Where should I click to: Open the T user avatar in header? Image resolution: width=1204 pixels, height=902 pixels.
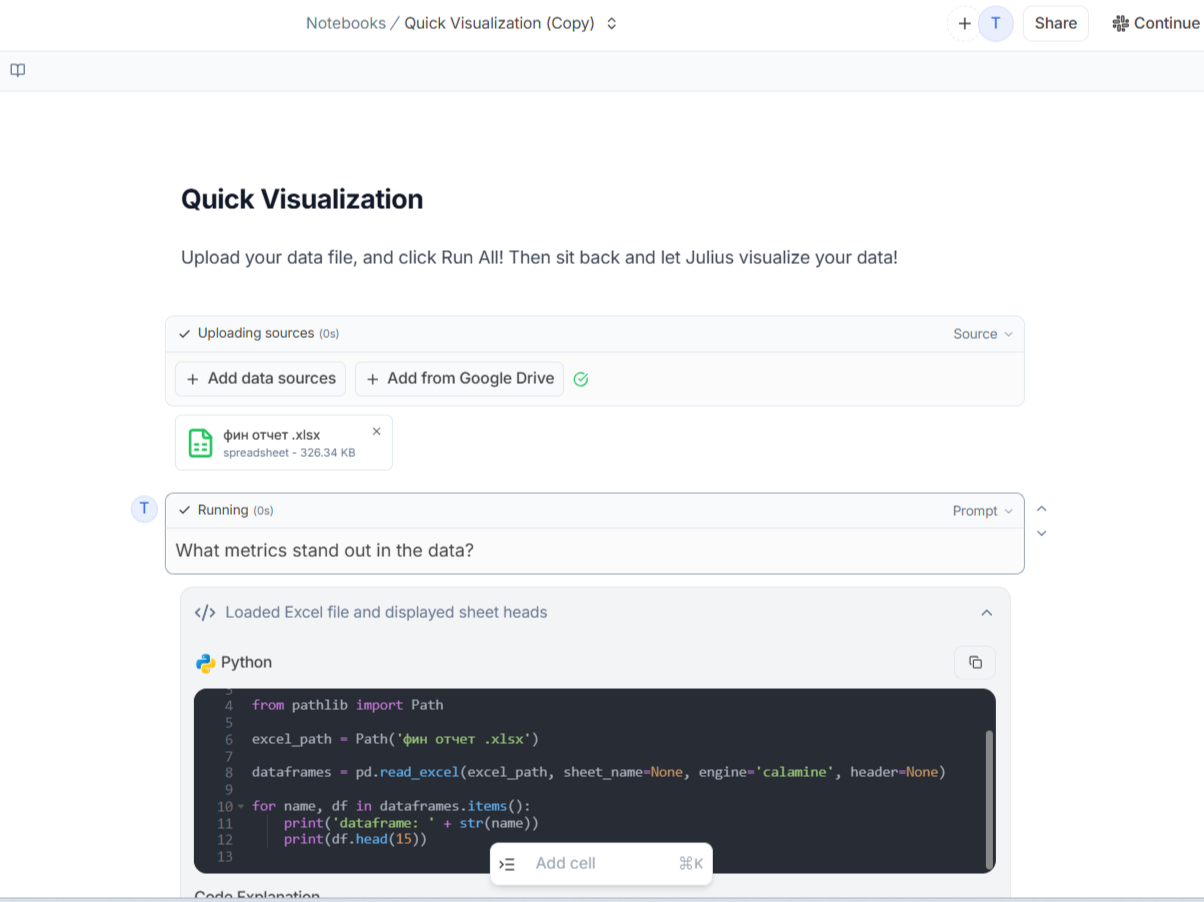tap(995, 23)
